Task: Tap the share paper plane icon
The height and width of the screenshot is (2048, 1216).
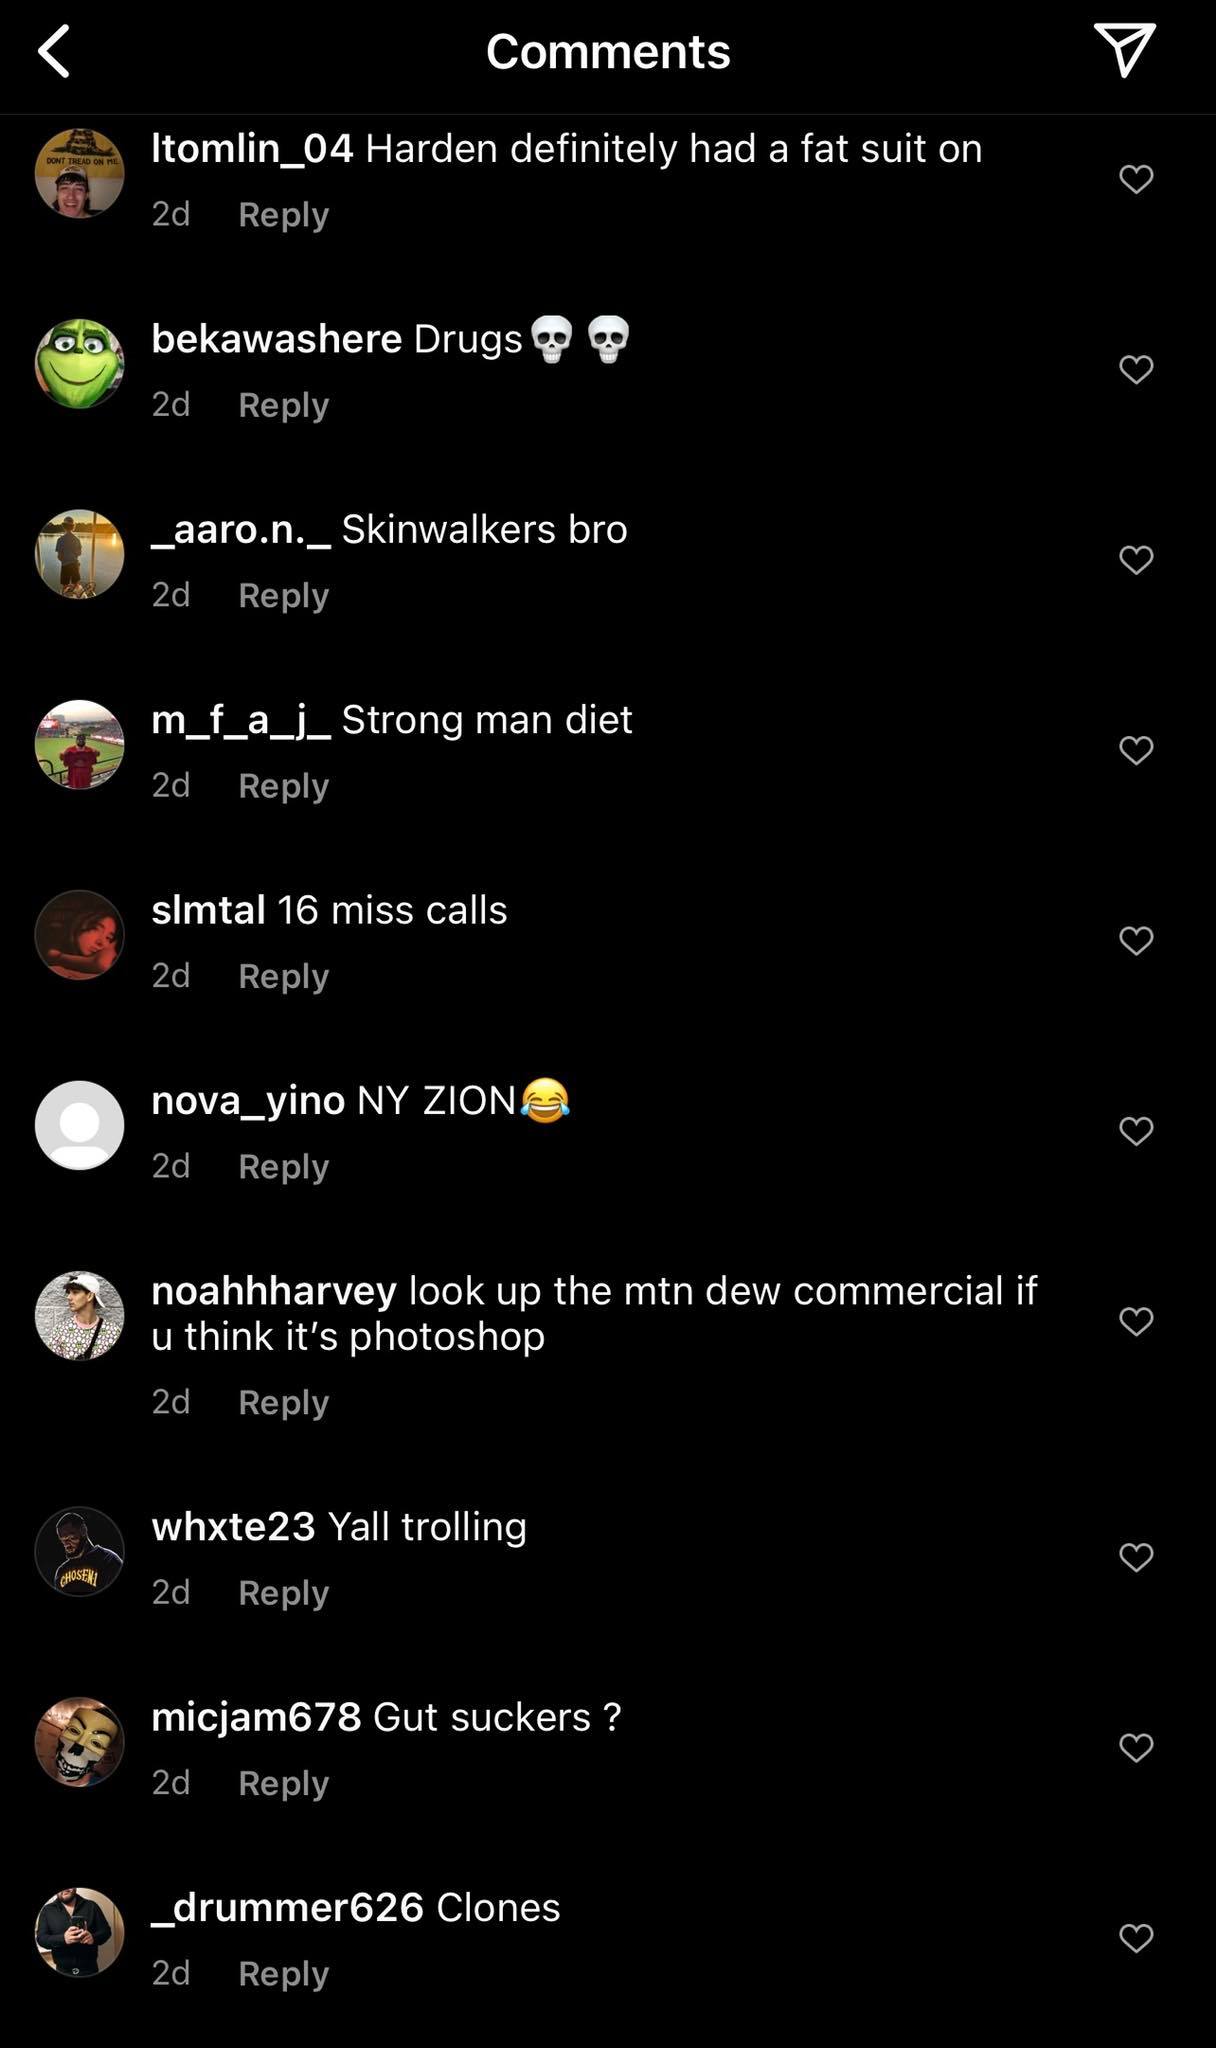Action: pyautogui.click(x=1125, y=49)
